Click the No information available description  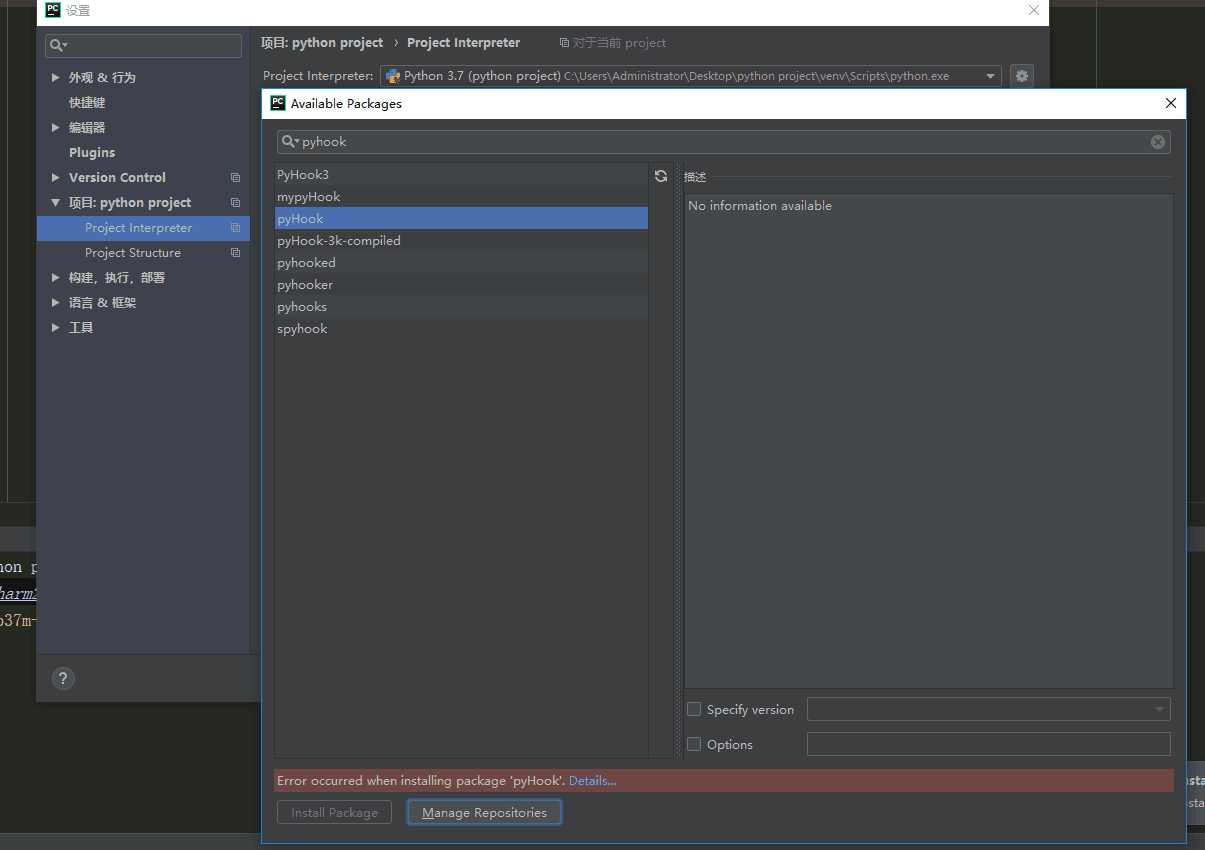(x=760, y=206)
